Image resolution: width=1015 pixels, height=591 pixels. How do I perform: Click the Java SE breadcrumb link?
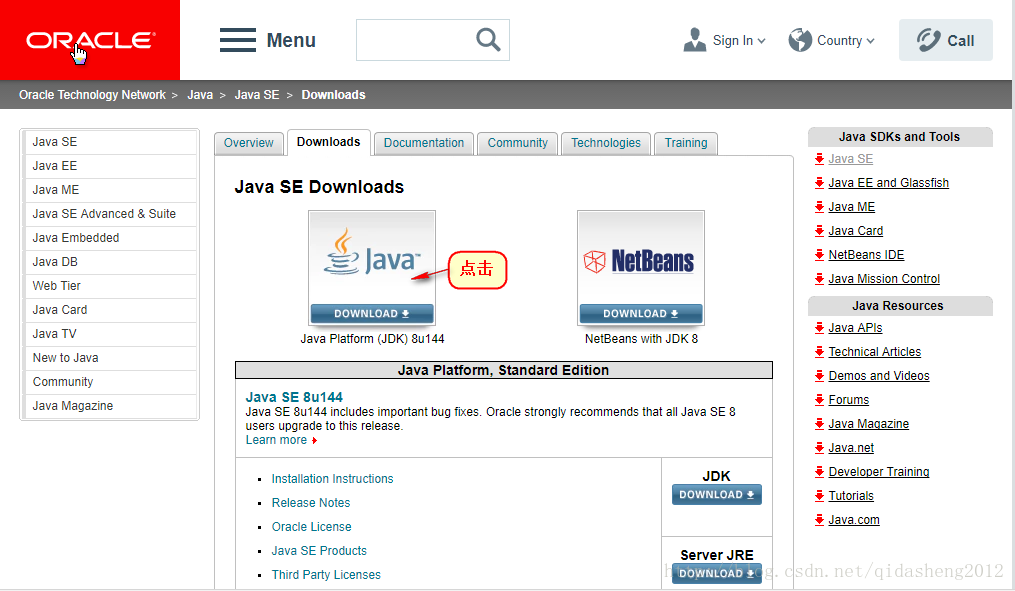coord(257,95)
